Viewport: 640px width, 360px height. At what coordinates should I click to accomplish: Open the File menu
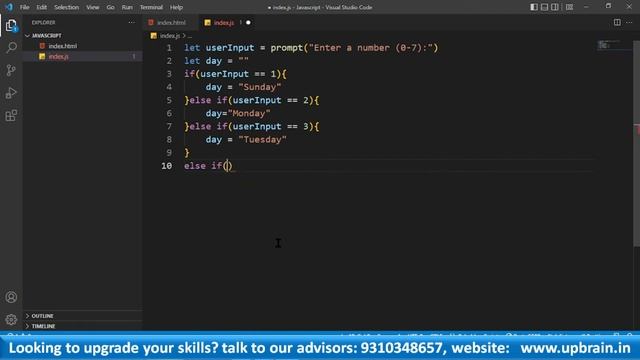[24, 7]
